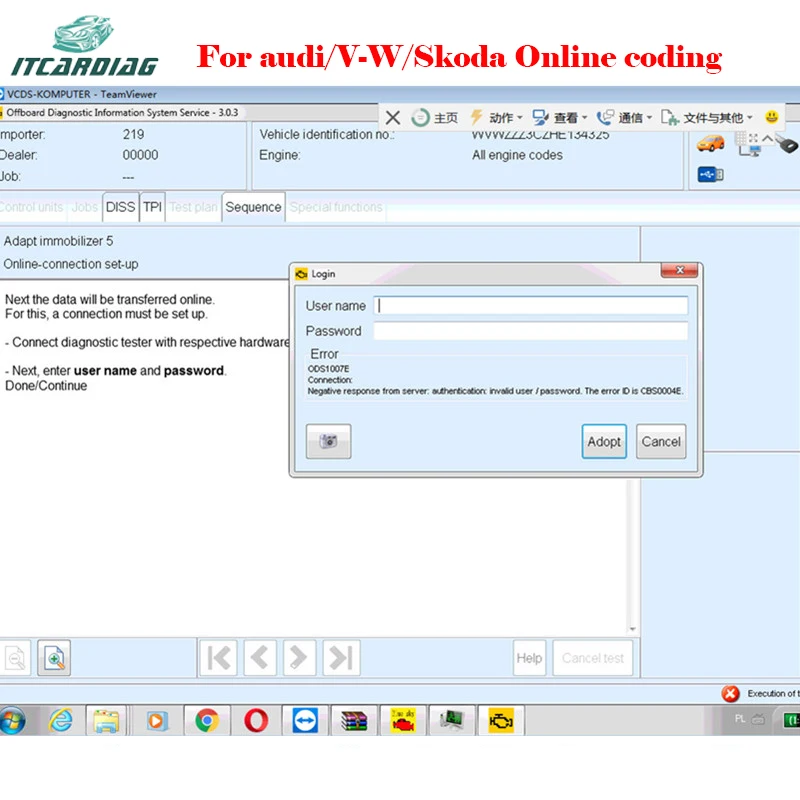Image resolution: width=800 pixels, height=800 pixels.
Task: Click the Cancel test button
Action: click(593, 658)
